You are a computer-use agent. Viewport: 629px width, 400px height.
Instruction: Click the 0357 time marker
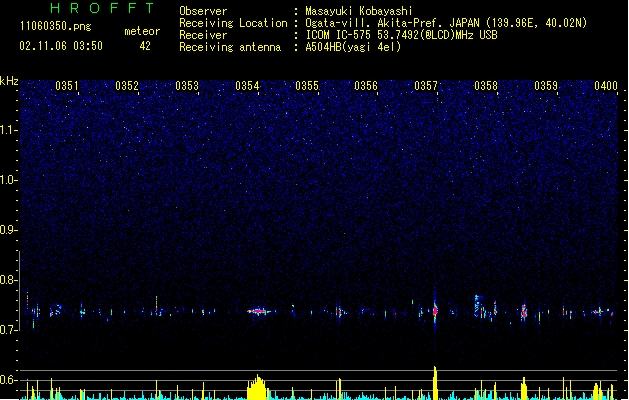pyautogui.click(x=426, y=86)
